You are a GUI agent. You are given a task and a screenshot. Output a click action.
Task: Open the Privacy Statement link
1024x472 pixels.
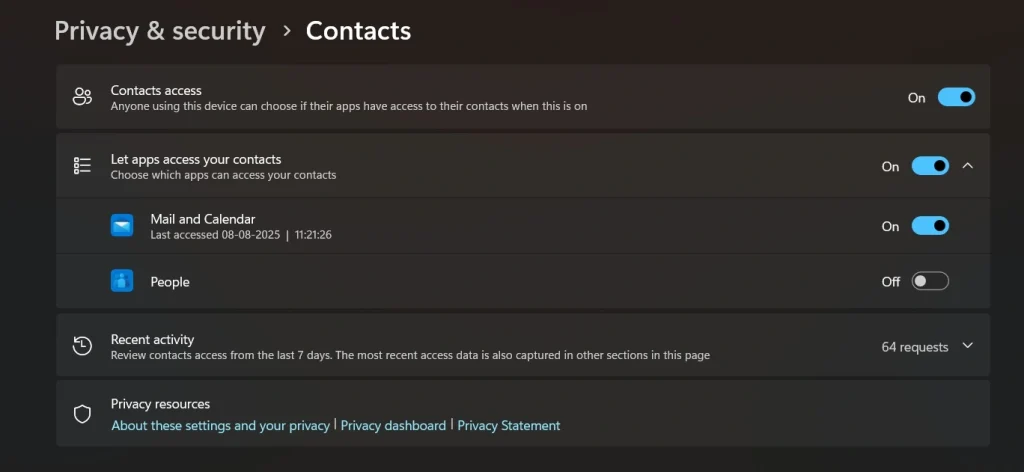coord(509,425)
